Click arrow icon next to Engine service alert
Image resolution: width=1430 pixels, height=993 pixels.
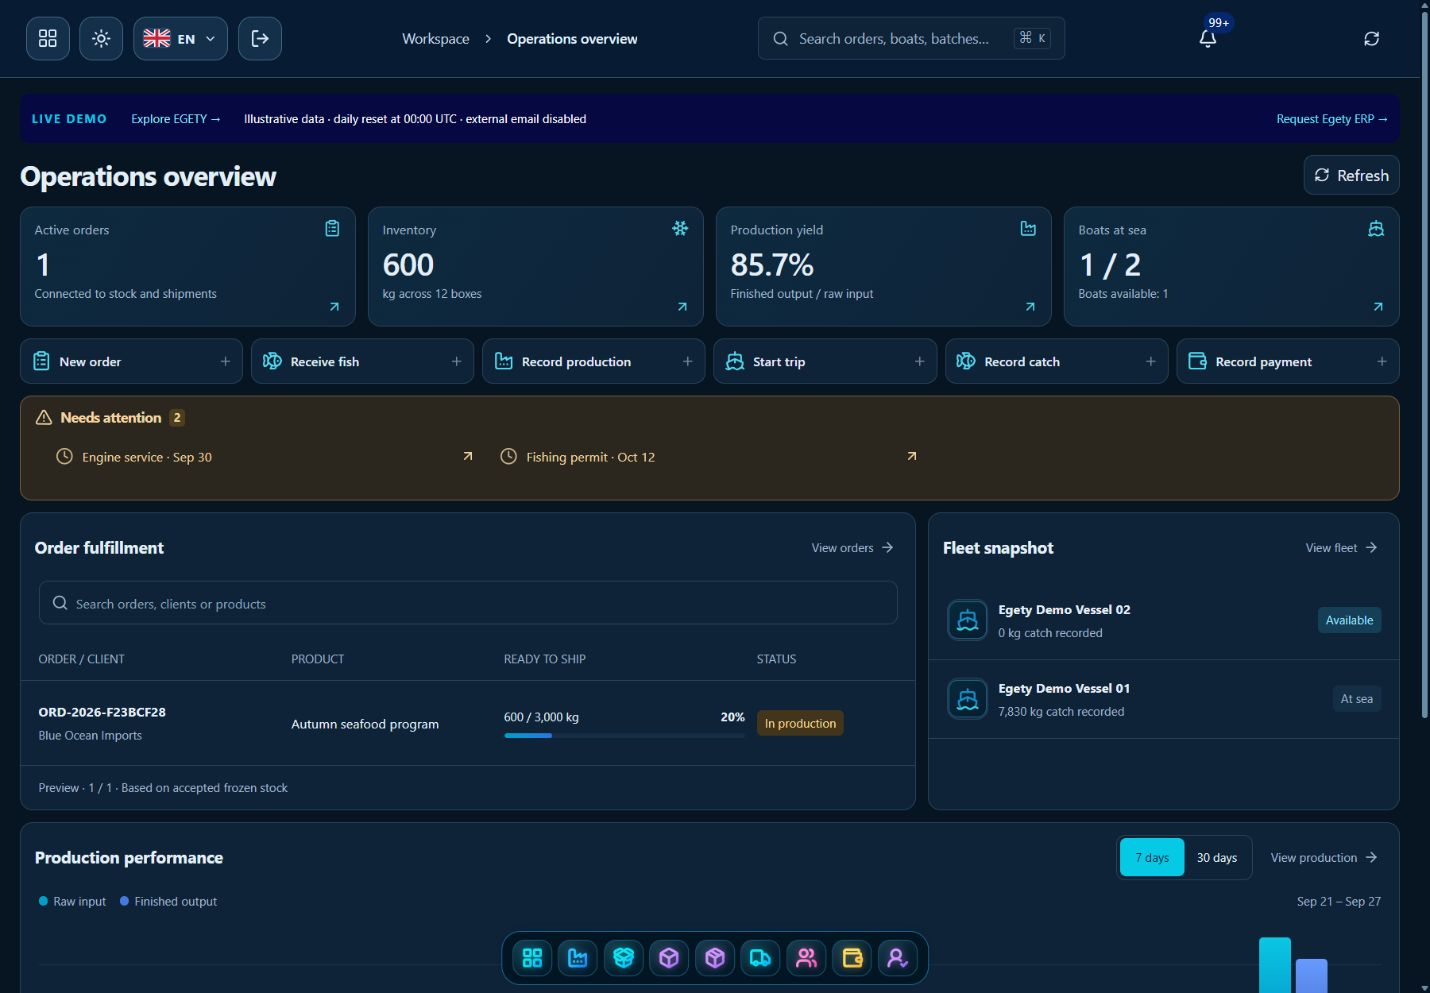[467, 456]
